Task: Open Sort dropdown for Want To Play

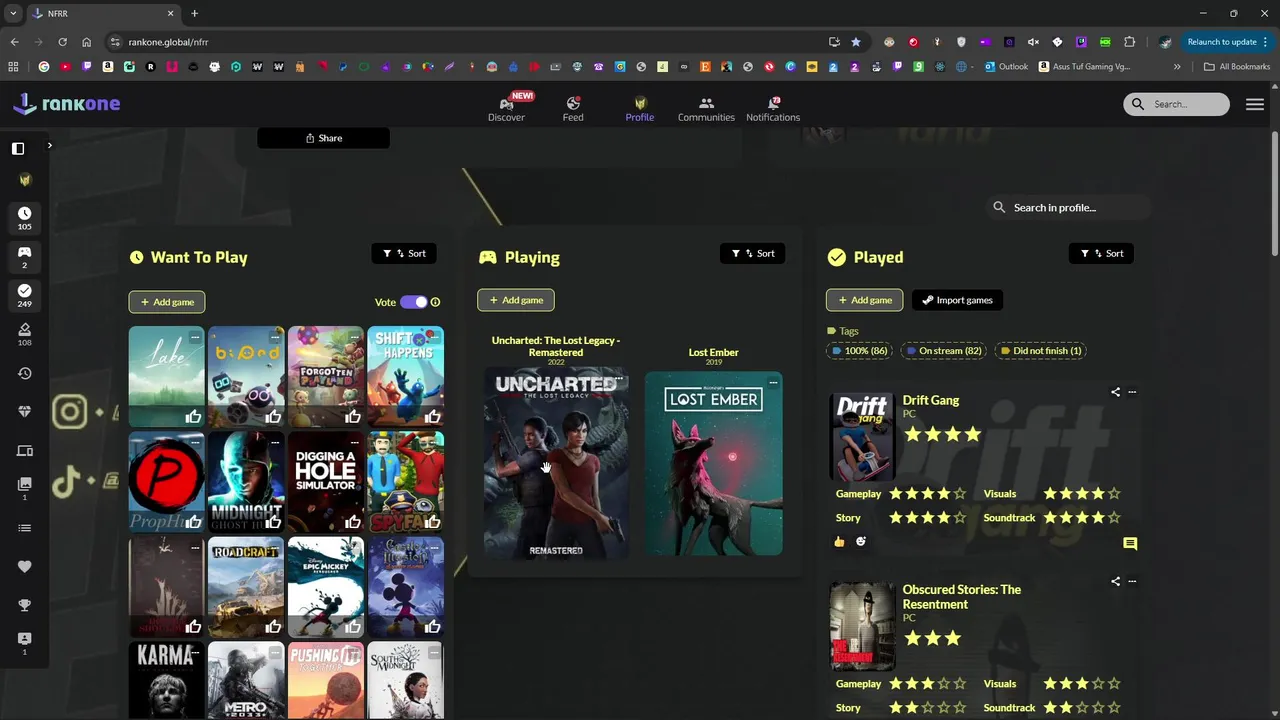Action: (404, 253)
